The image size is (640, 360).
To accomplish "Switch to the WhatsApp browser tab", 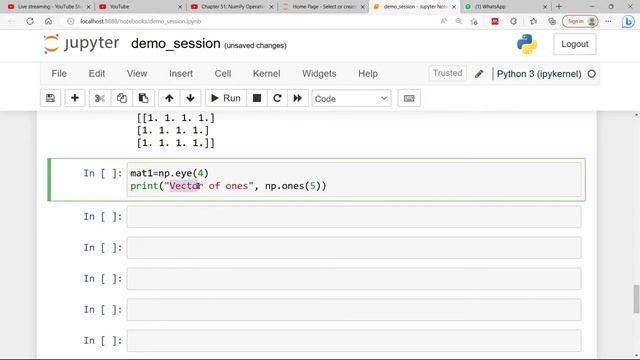I will coord(505,7).
